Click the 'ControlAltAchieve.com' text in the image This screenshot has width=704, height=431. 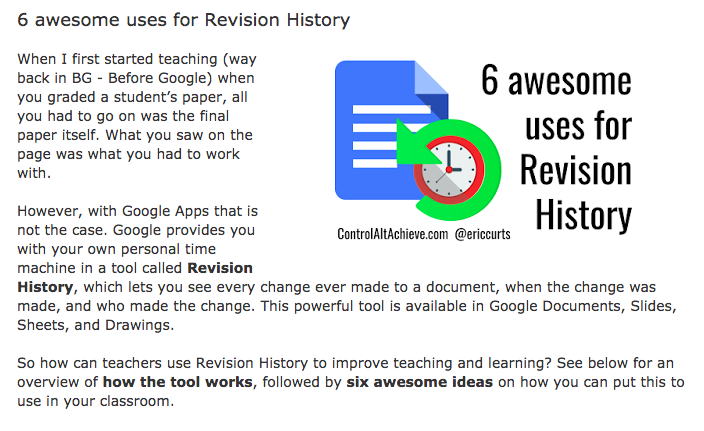tap(392, 234)
